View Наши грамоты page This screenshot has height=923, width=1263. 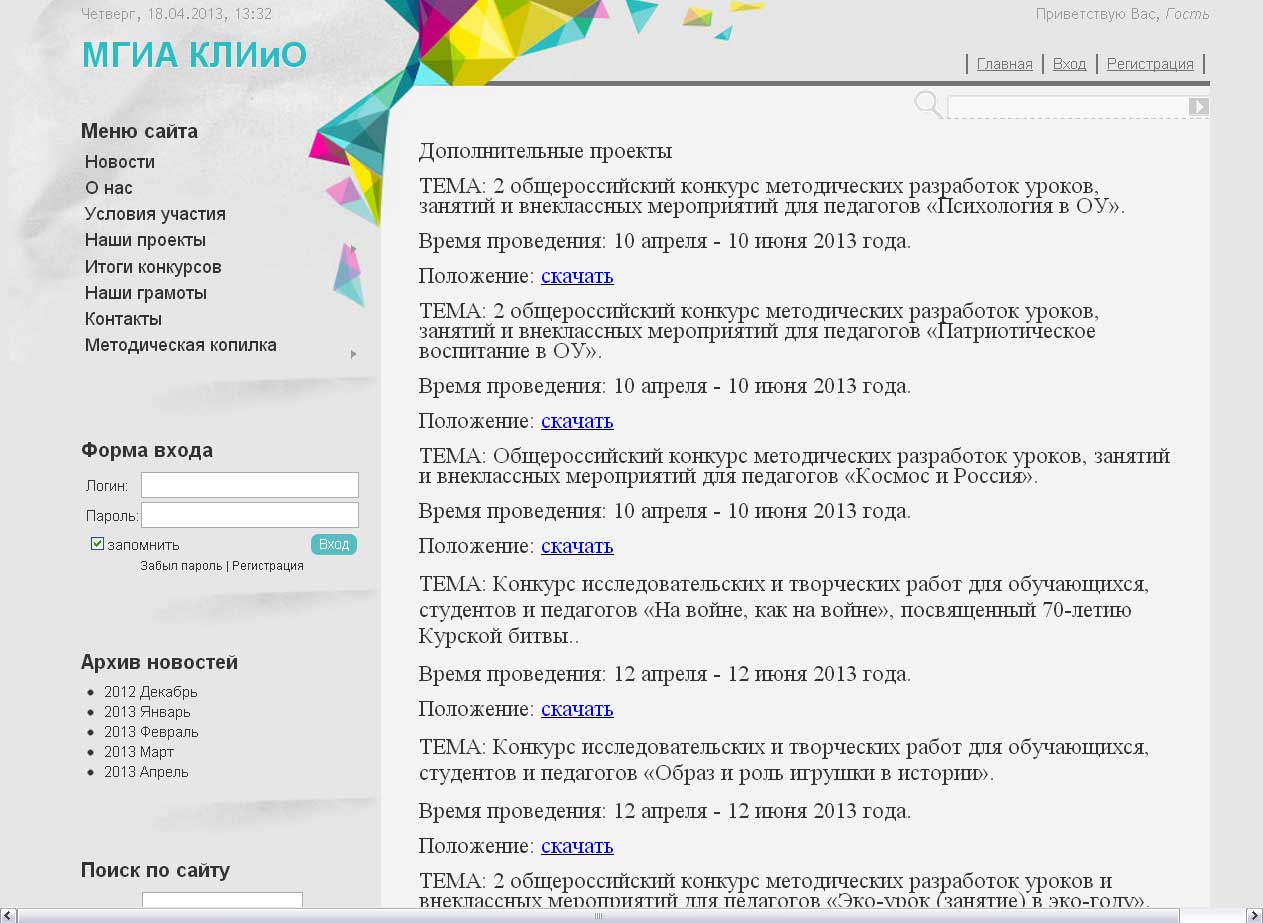pyautogui.click(x=146, y=293)
